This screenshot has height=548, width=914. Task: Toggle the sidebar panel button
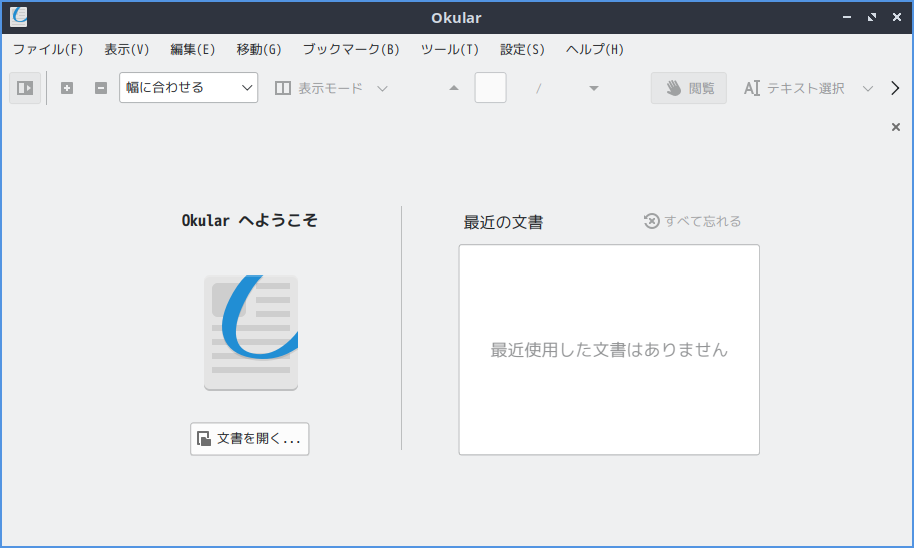[x=25, y=88]
